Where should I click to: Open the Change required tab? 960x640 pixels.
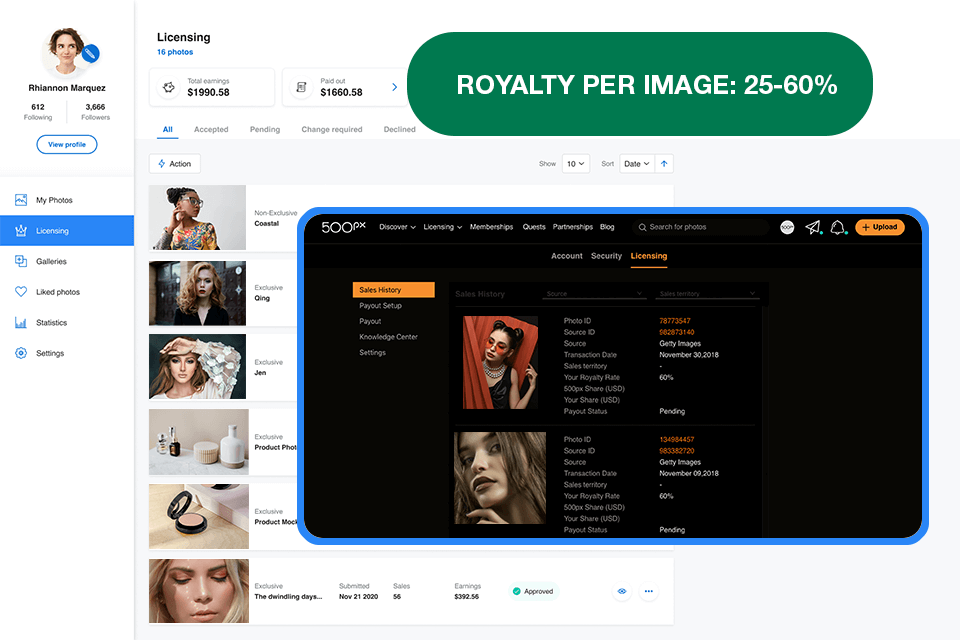click(332, 129)
